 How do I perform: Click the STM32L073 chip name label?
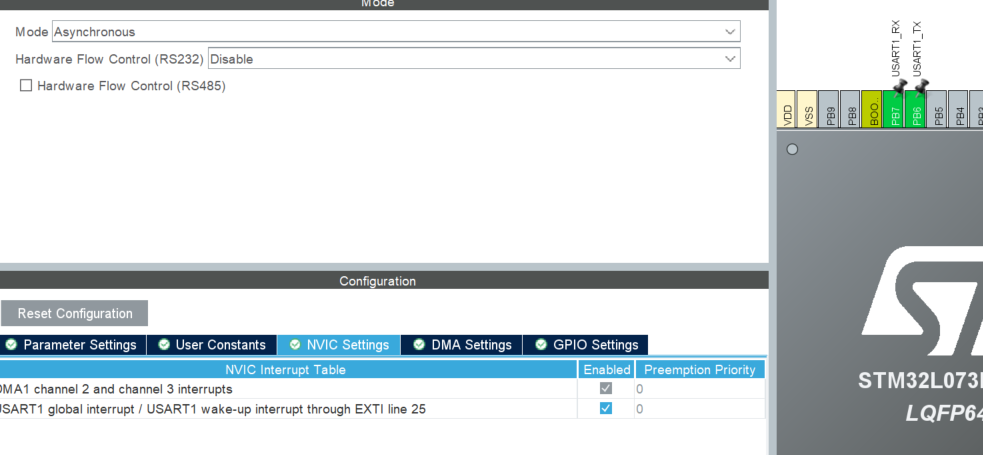[920, 380]
